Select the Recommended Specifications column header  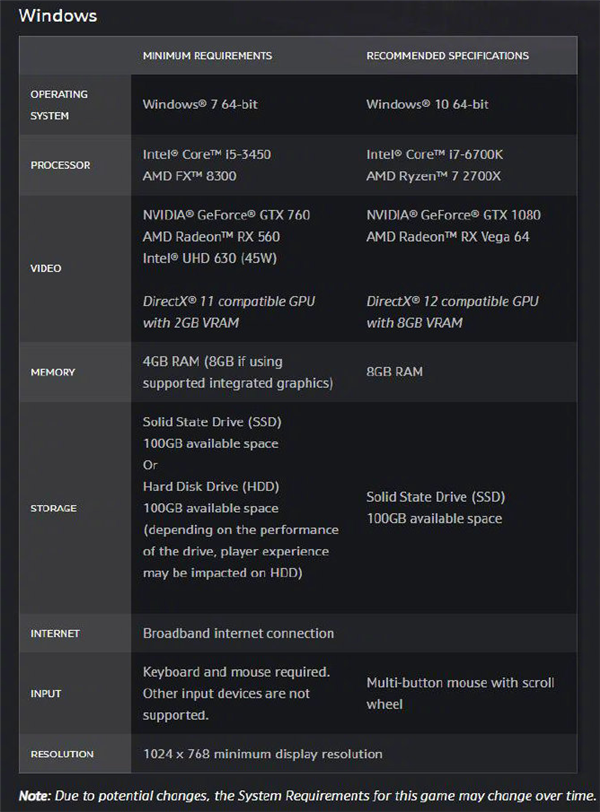(x=447, y=56)
